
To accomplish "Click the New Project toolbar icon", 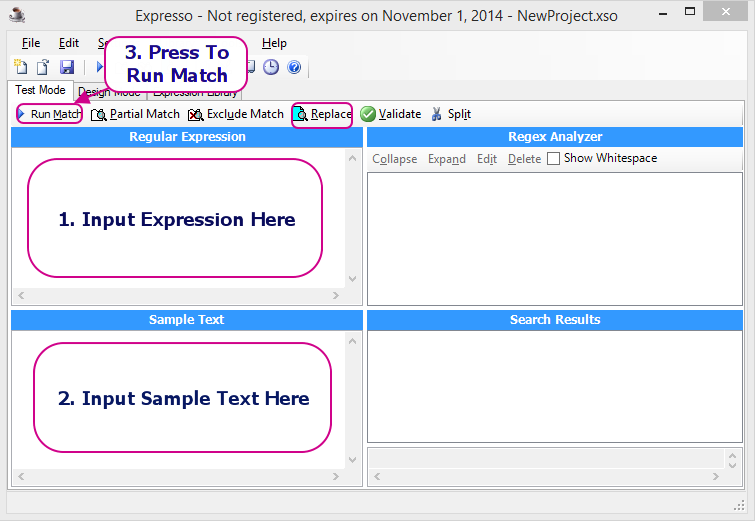I will click(21, 66).
